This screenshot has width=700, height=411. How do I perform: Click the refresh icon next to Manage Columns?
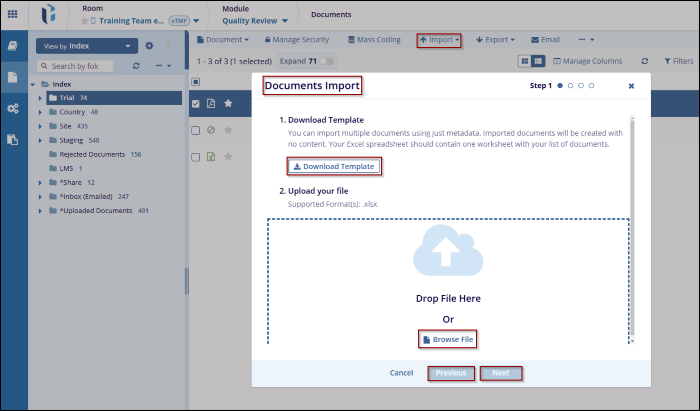pyautogui.click(x=645, y=61)
